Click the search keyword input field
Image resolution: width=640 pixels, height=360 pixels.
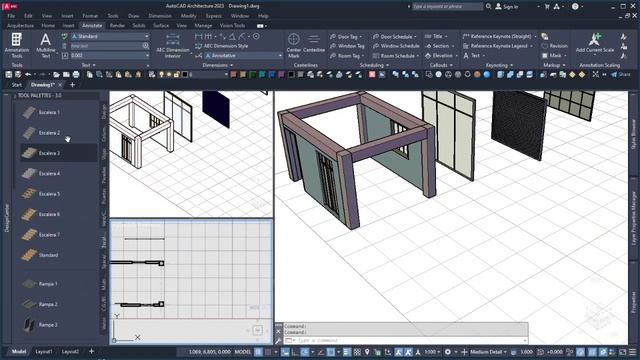coord(447,6)
